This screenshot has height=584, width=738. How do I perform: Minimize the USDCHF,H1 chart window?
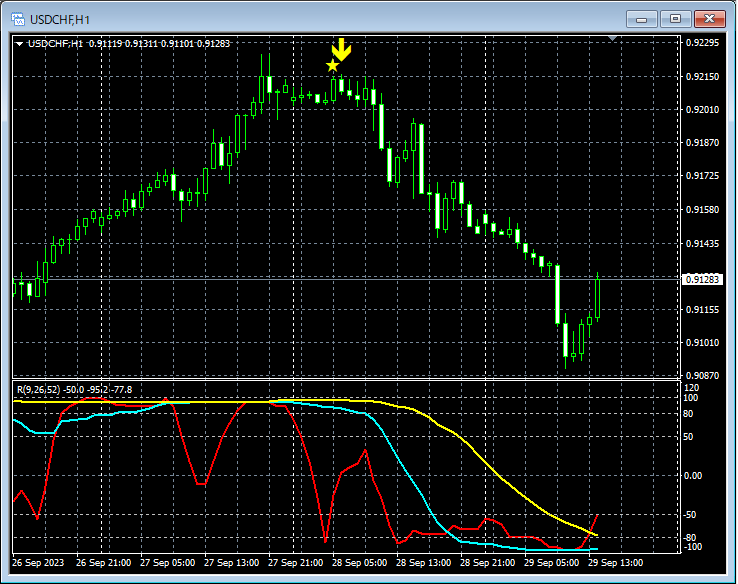[641, 19]
